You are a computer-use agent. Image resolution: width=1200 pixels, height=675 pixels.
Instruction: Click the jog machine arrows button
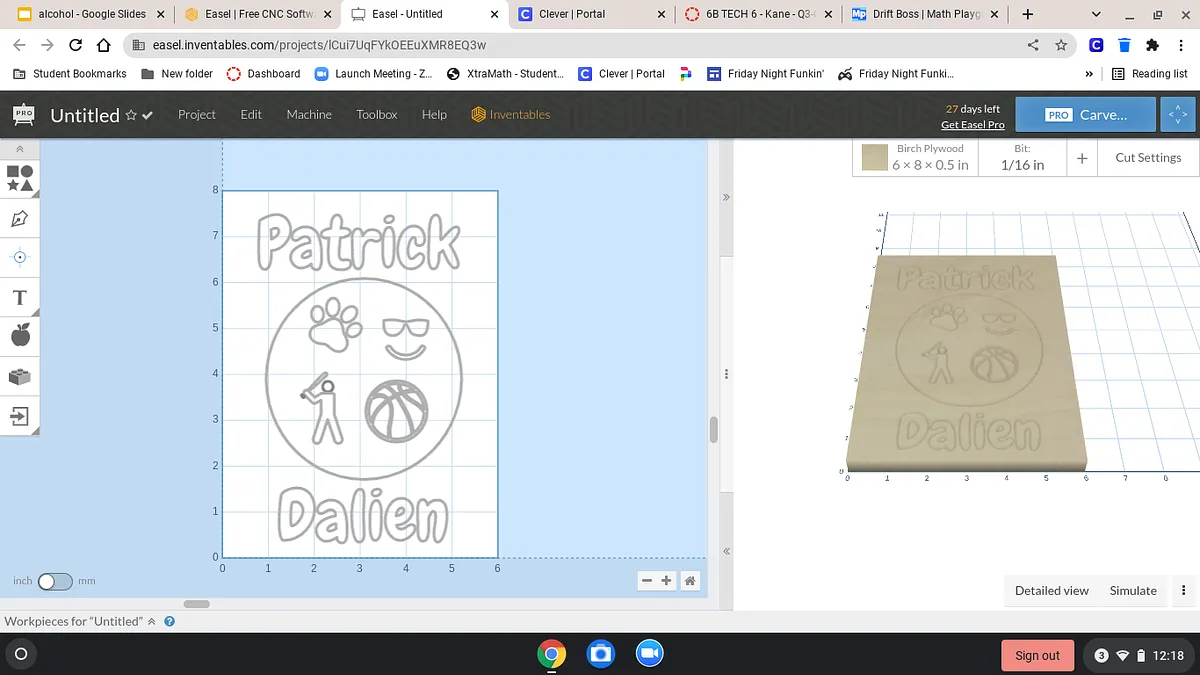[1177, 115]
